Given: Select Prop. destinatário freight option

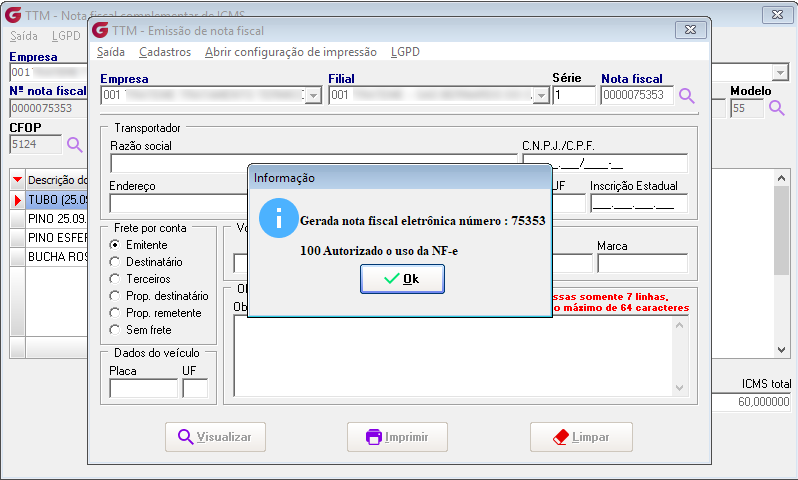Looking at the screenshot, I should (x=115, y=296).
